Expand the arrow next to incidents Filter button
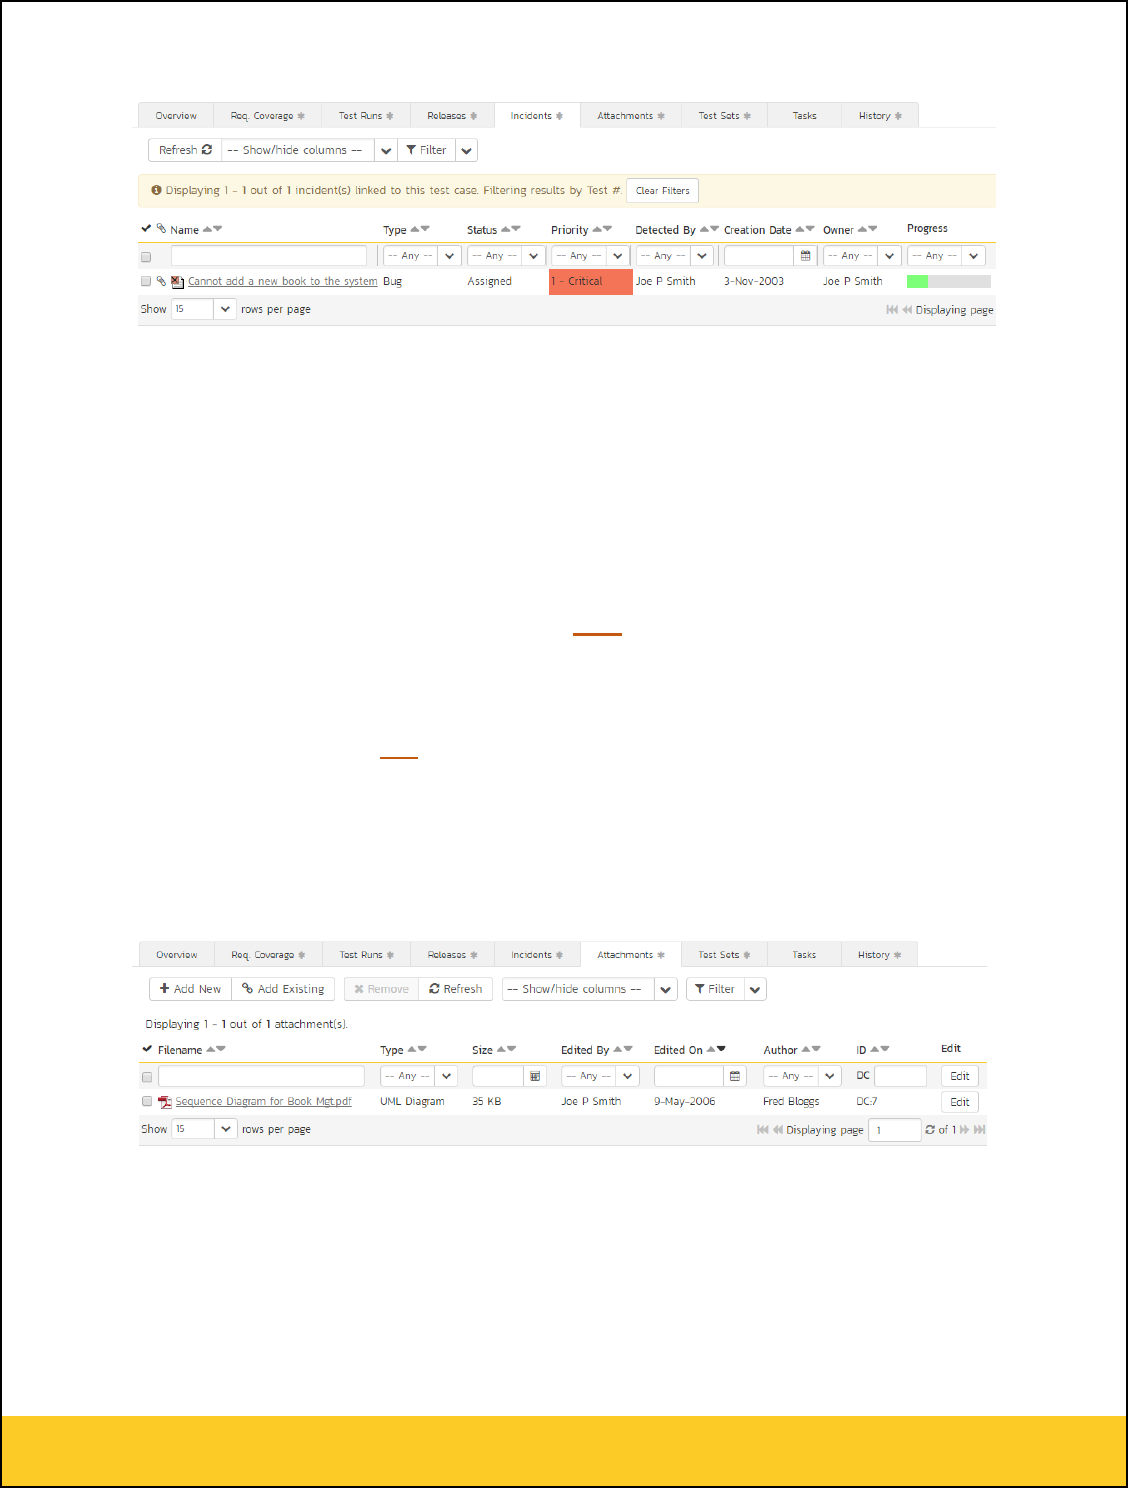The width and height of the screenshot is (1128, 1488). point(467,150)
